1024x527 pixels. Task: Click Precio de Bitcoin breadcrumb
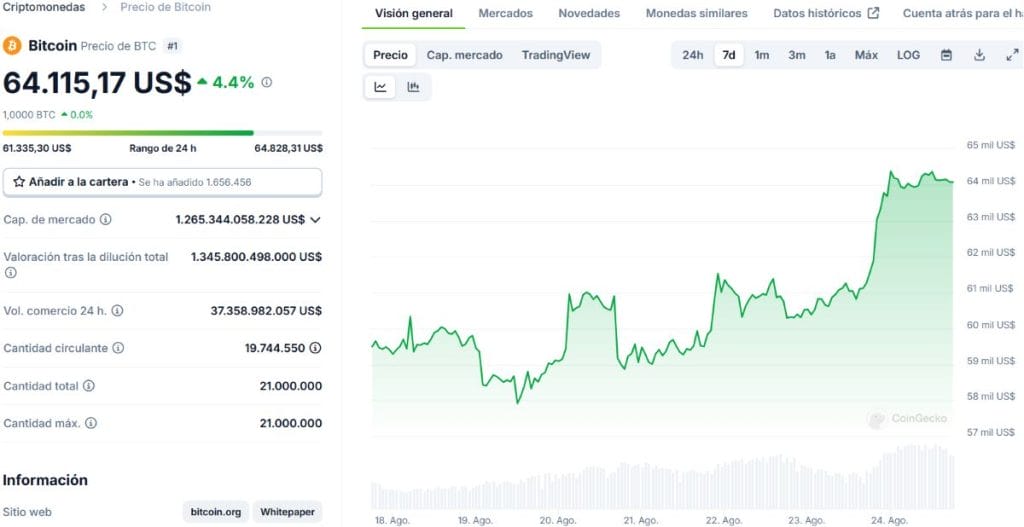click(x=165, y=8)
